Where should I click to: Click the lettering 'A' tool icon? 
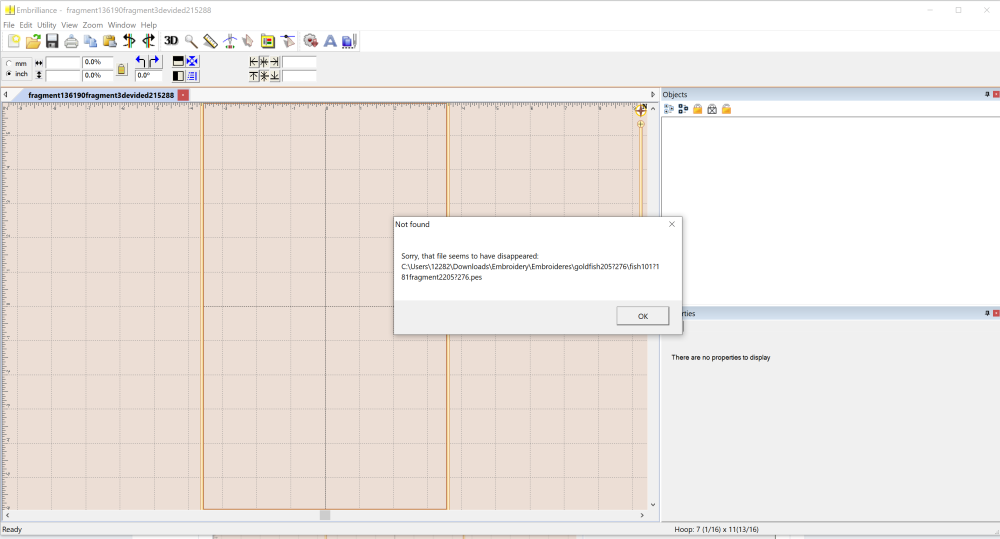(329, 41)
